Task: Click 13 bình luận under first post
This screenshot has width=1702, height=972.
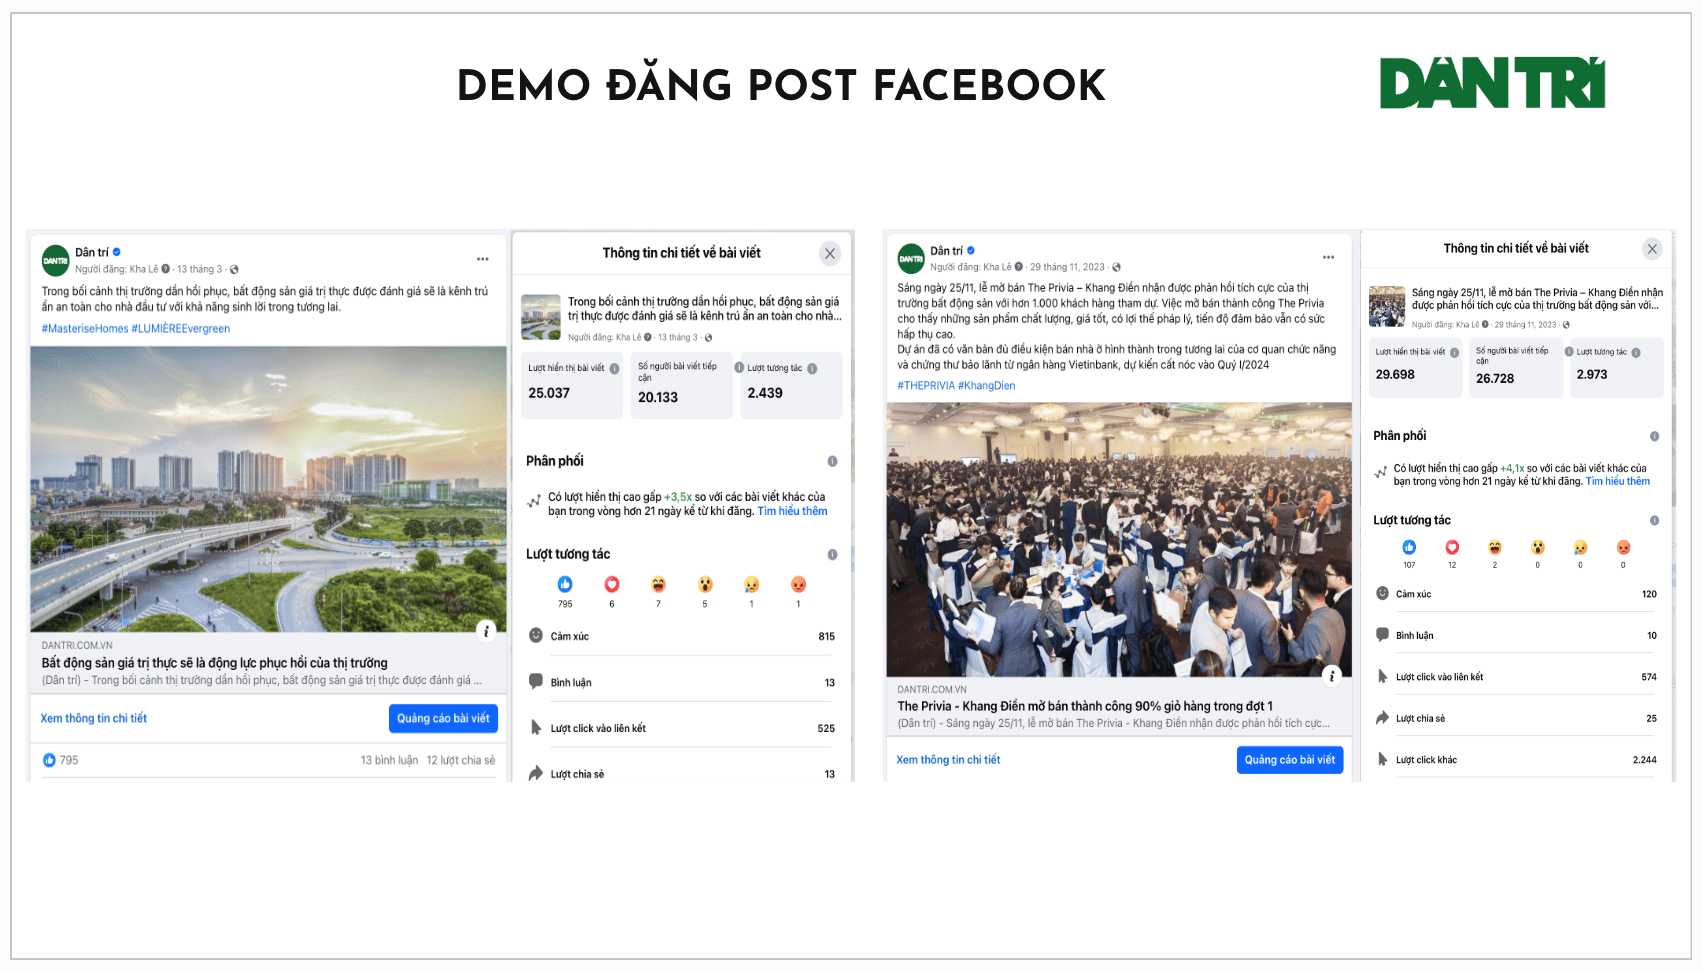Action: tap(389, 760)
